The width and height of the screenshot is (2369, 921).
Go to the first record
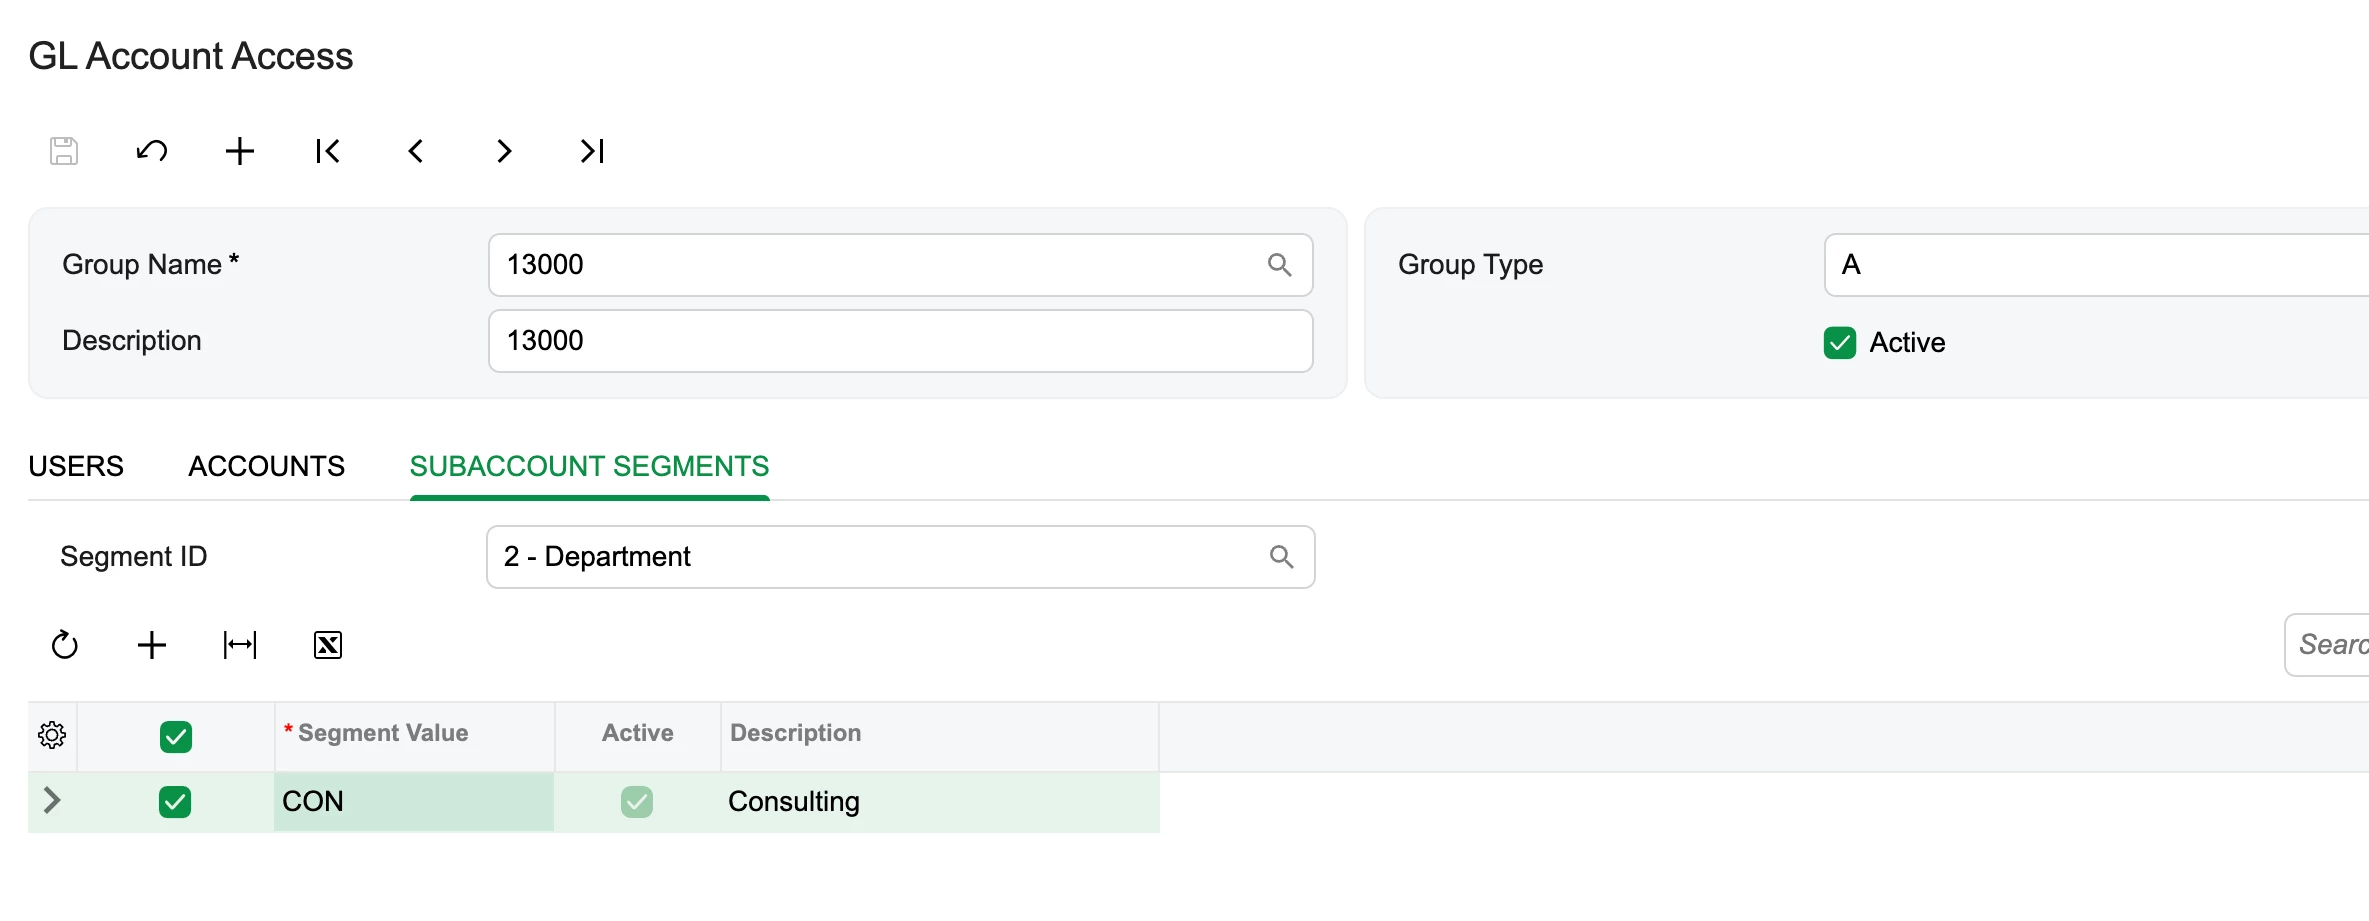click(328, 151)
